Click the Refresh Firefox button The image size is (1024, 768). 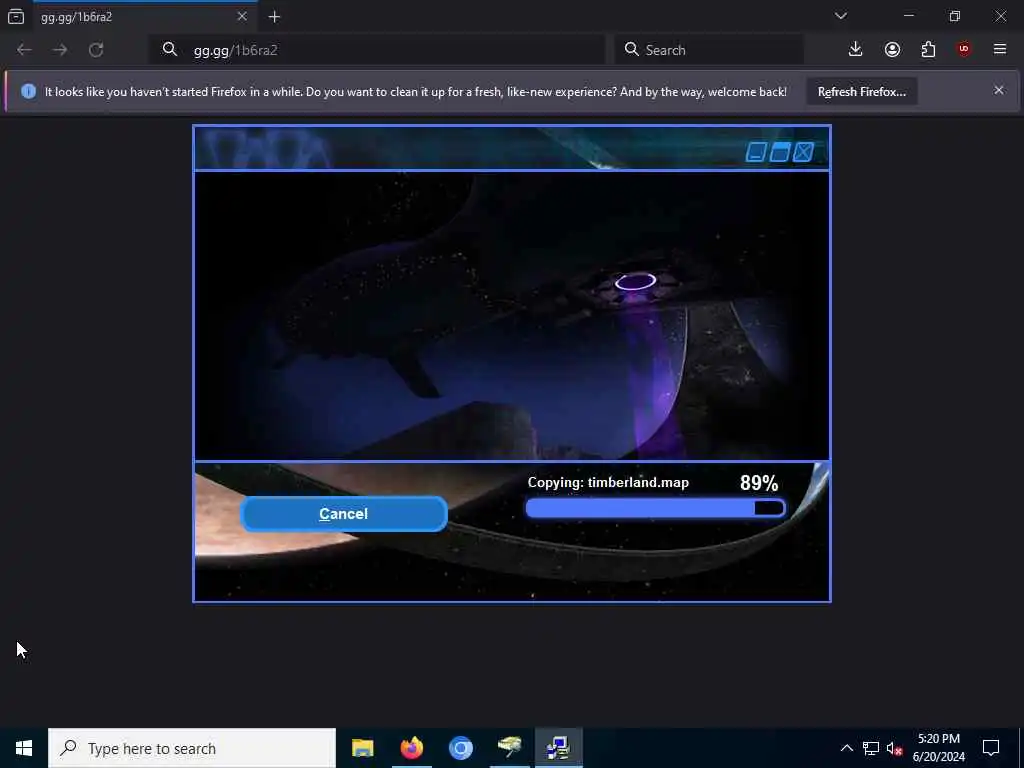[x=861, y=92]
